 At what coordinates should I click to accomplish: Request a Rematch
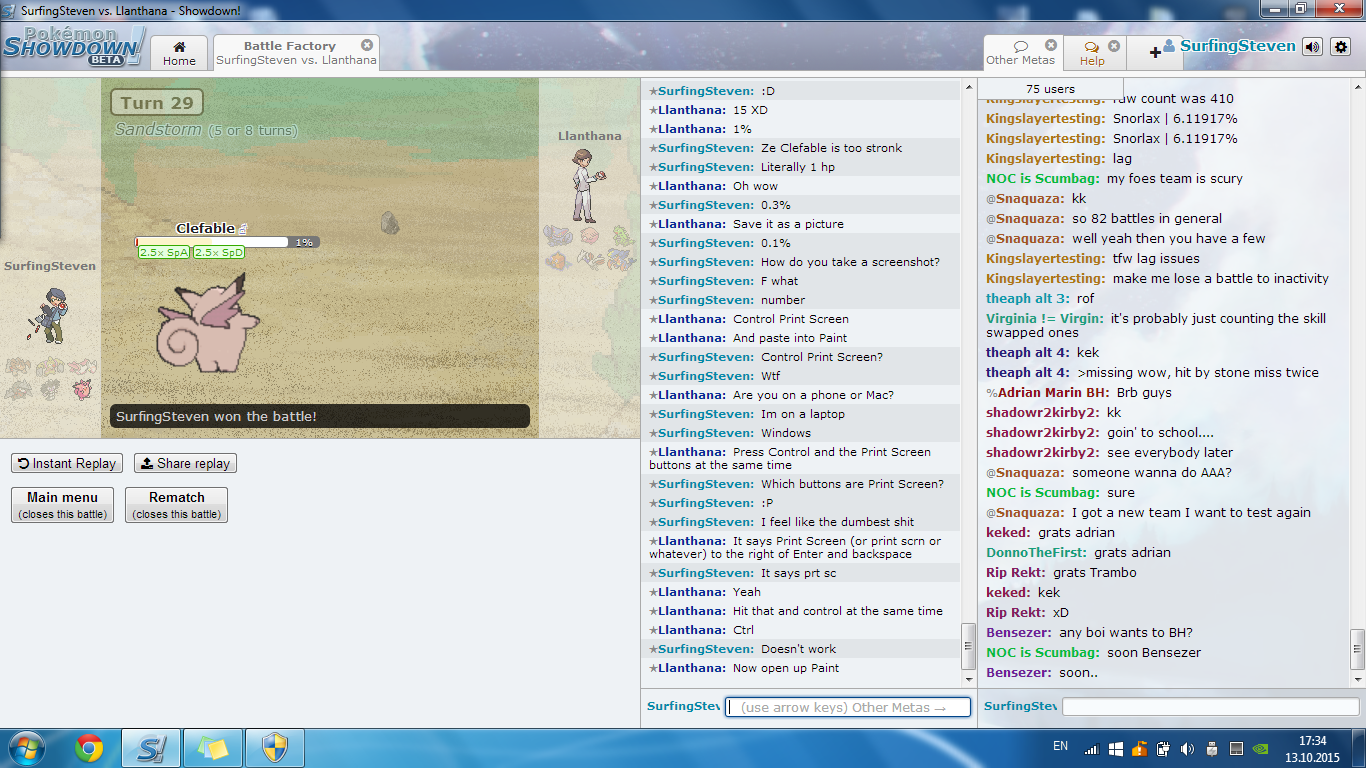pyautogui.click(x=176, y=505)
